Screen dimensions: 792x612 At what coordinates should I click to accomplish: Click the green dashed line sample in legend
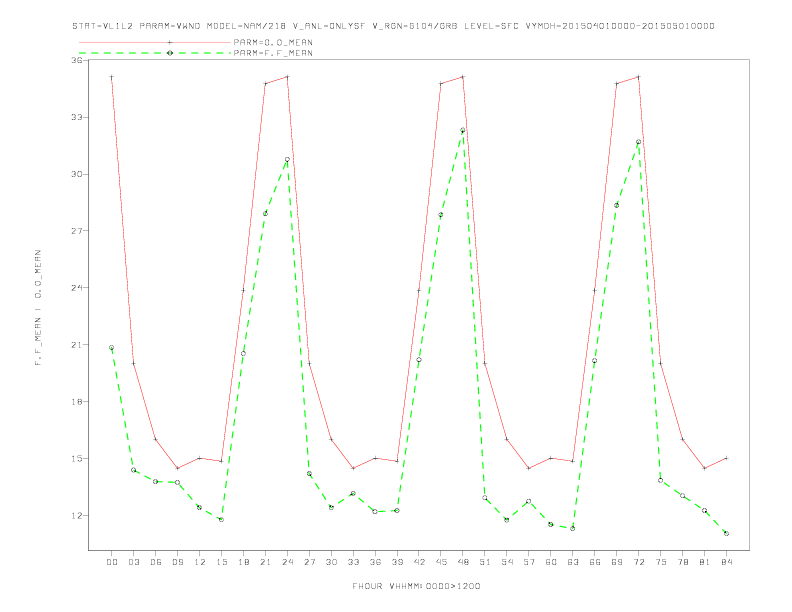point(155,53)
